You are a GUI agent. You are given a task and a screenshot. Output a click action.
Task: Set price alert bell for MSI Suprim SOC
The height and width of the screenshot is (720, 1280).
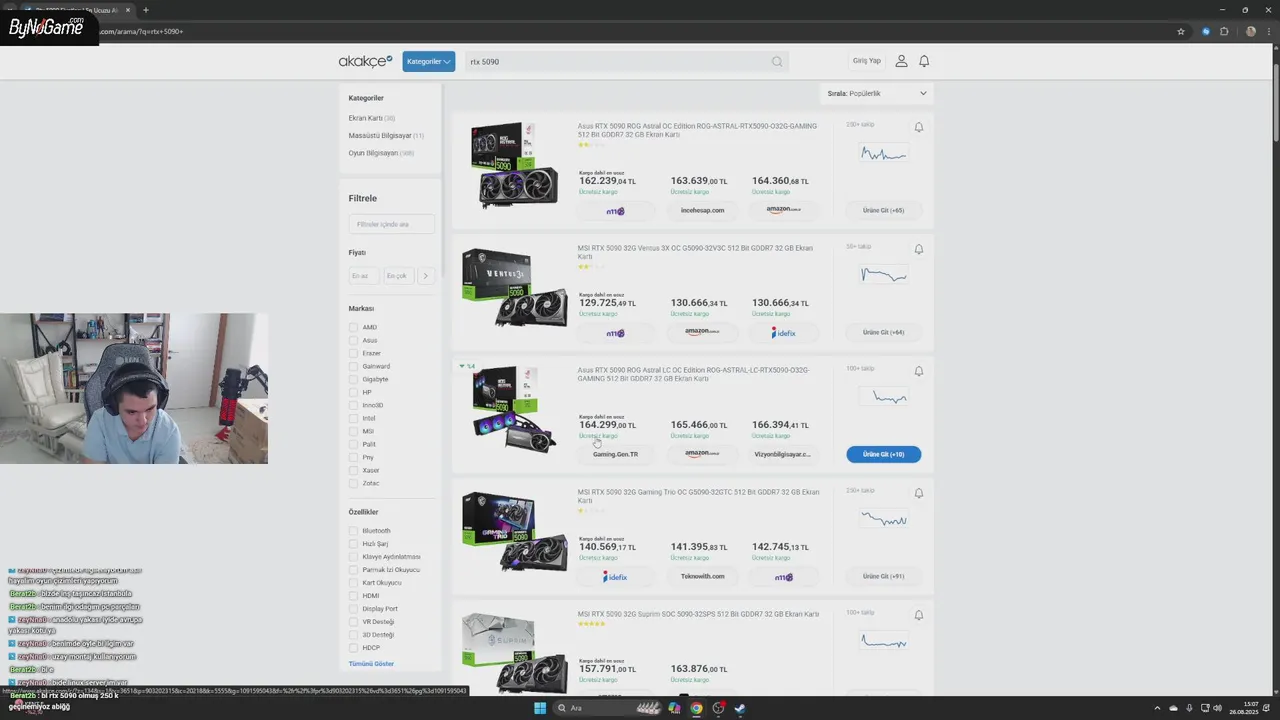pos(919,615)
